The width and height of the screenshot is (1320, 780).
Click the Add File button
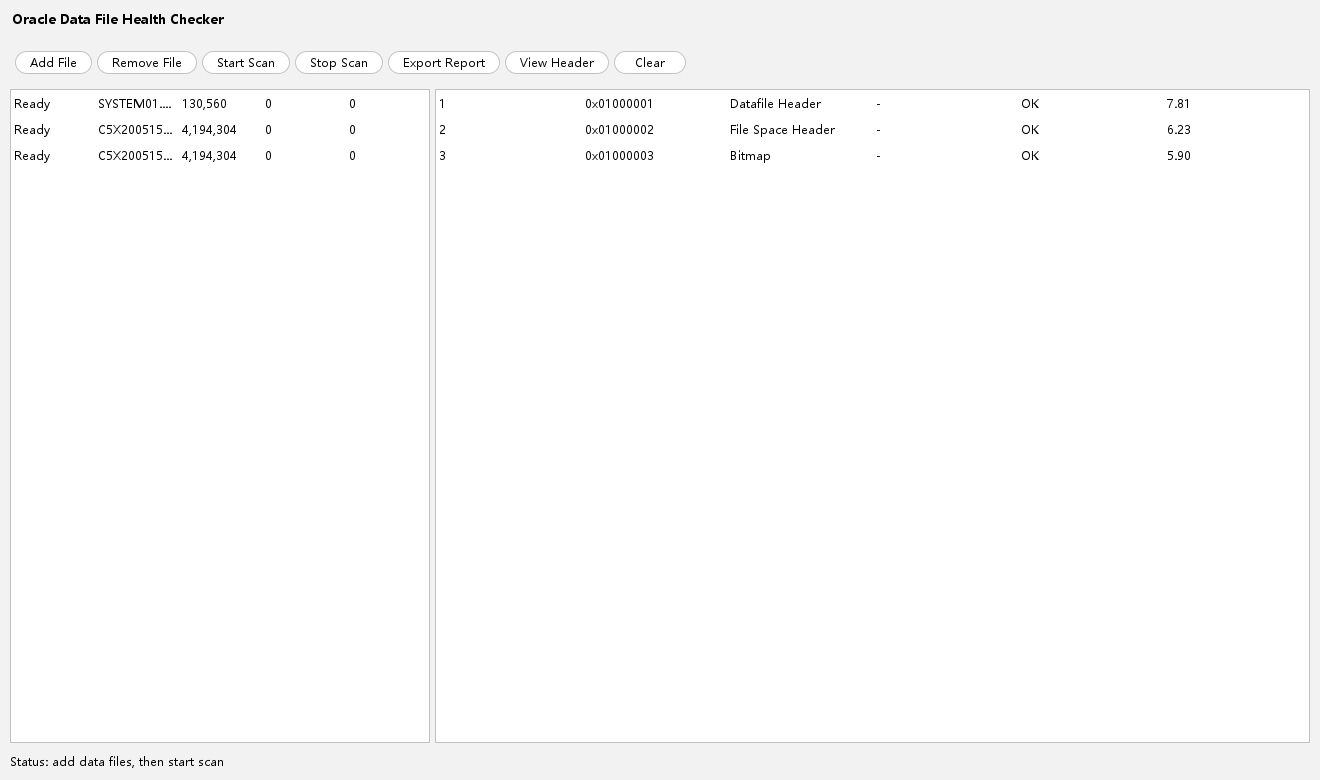(x=53, y=63)
